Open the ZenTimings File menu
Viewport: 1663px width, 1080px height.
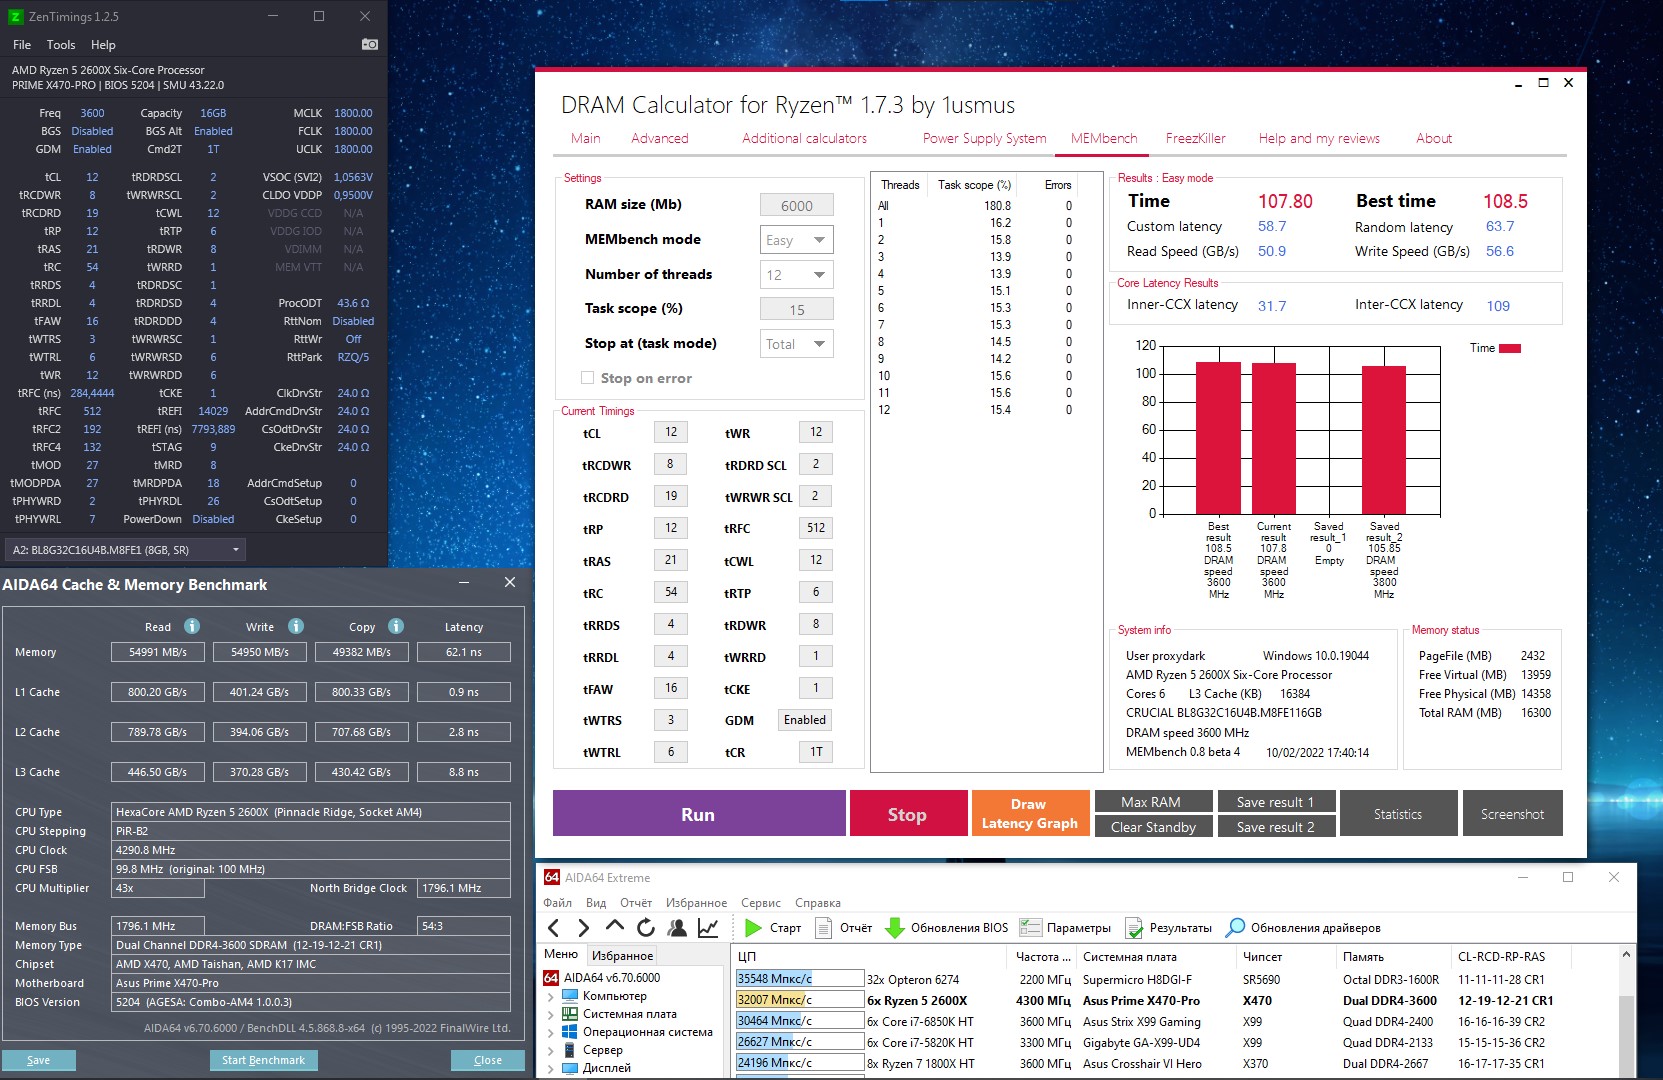[x=22, y=45]
